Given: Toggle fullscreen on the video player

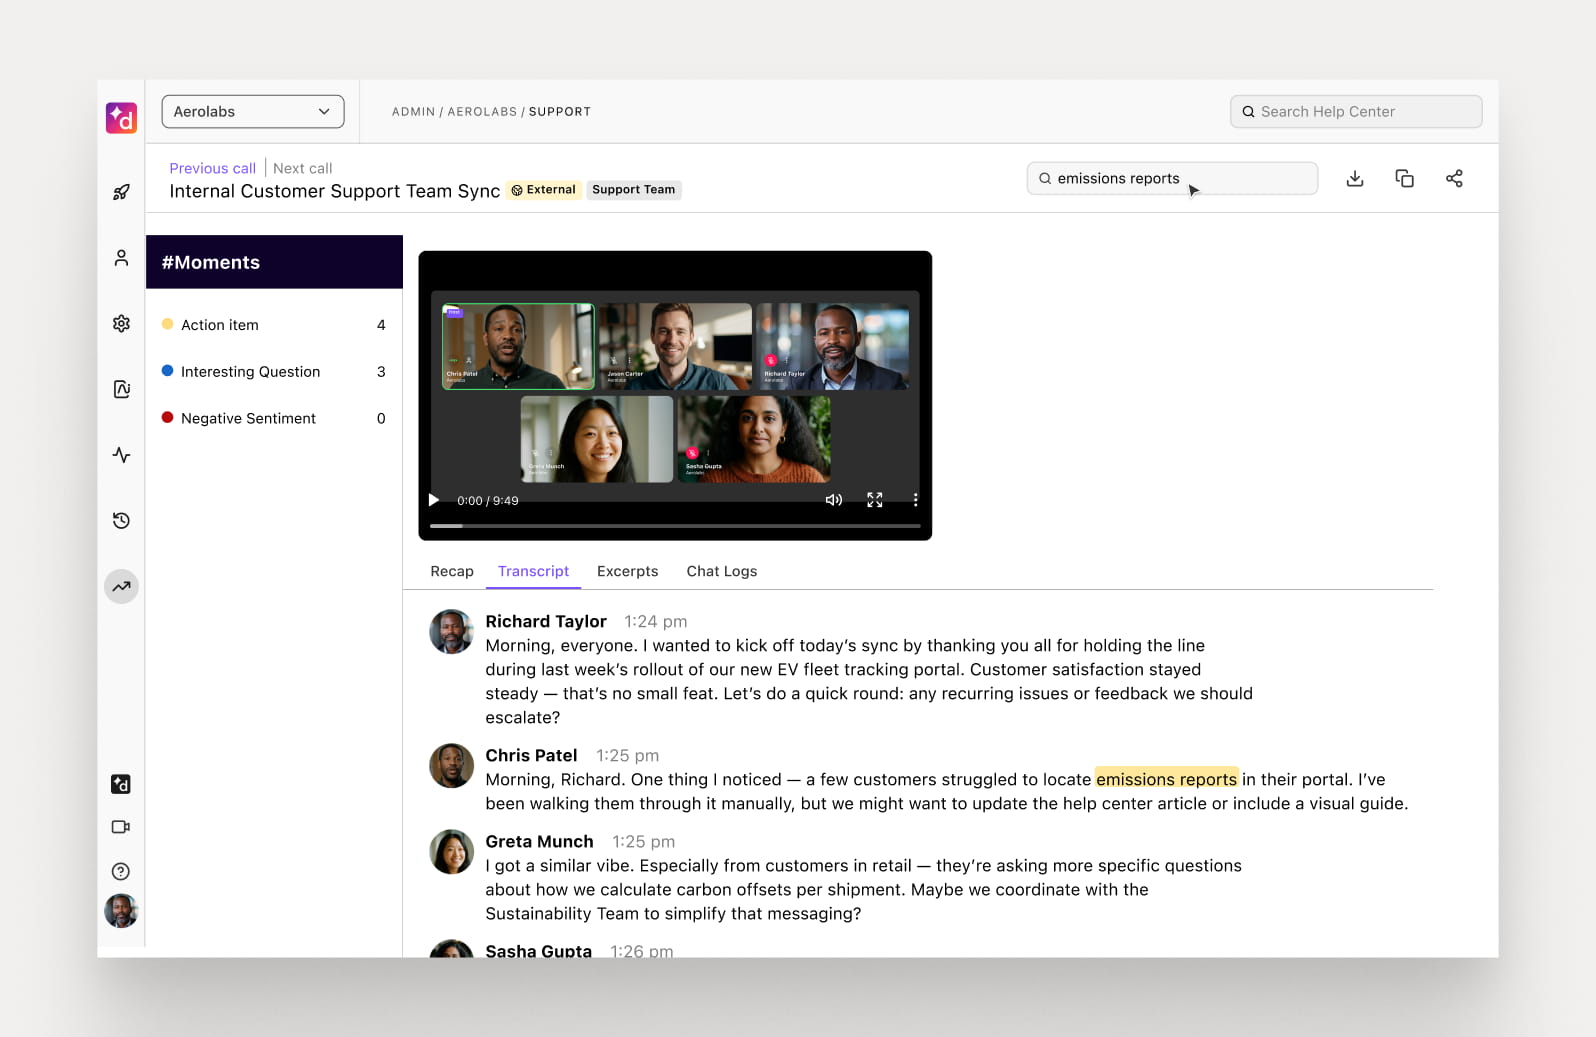Looking at the screenshot, I should pos(875,500).
